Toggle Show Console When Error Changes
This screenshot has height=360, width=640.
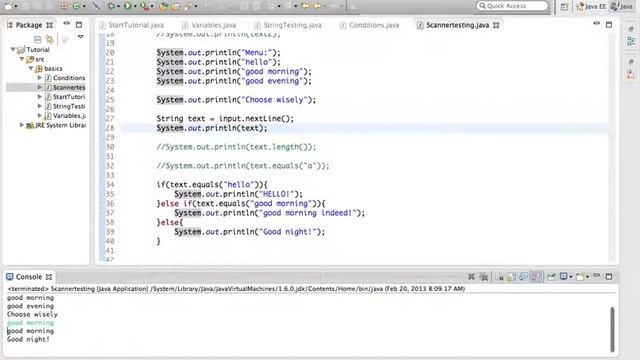(536, 277)
